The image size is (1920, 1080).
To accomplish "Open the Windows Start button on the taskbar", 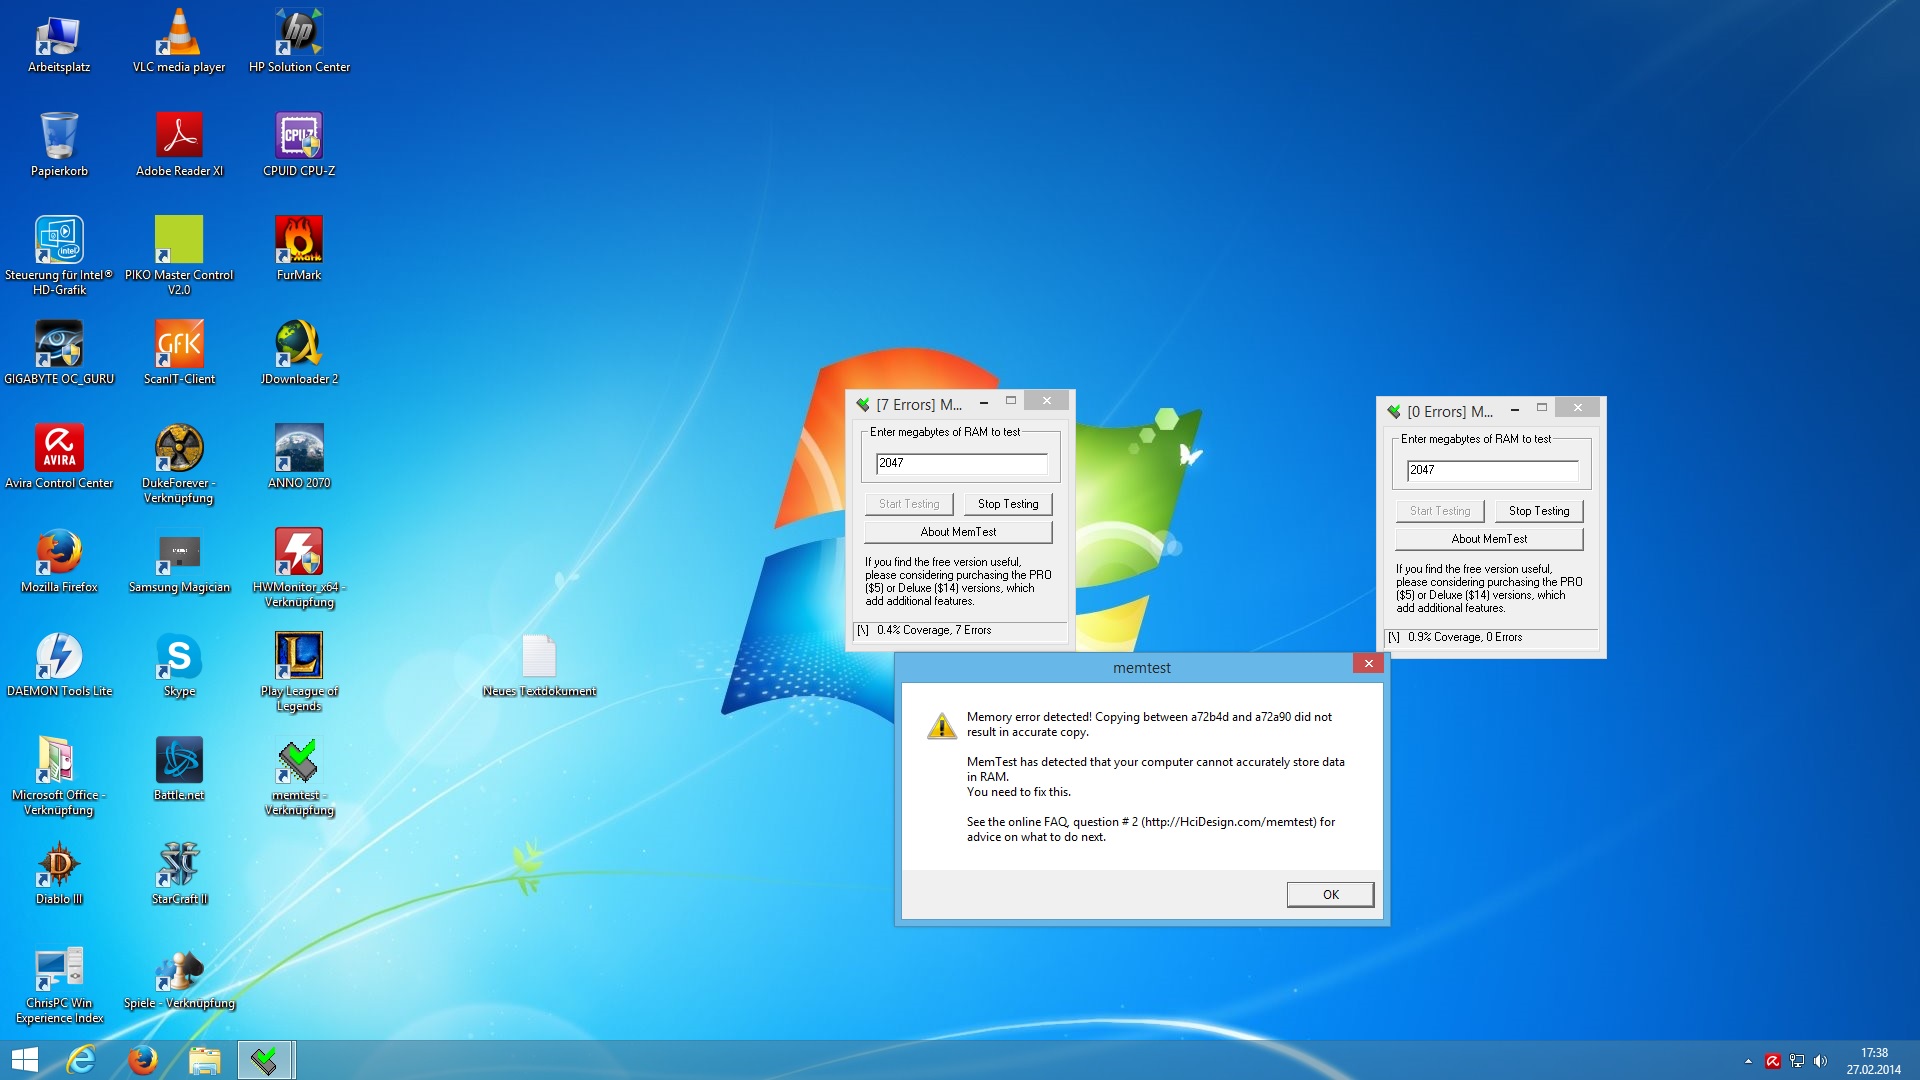I will tap(24, 1060).
